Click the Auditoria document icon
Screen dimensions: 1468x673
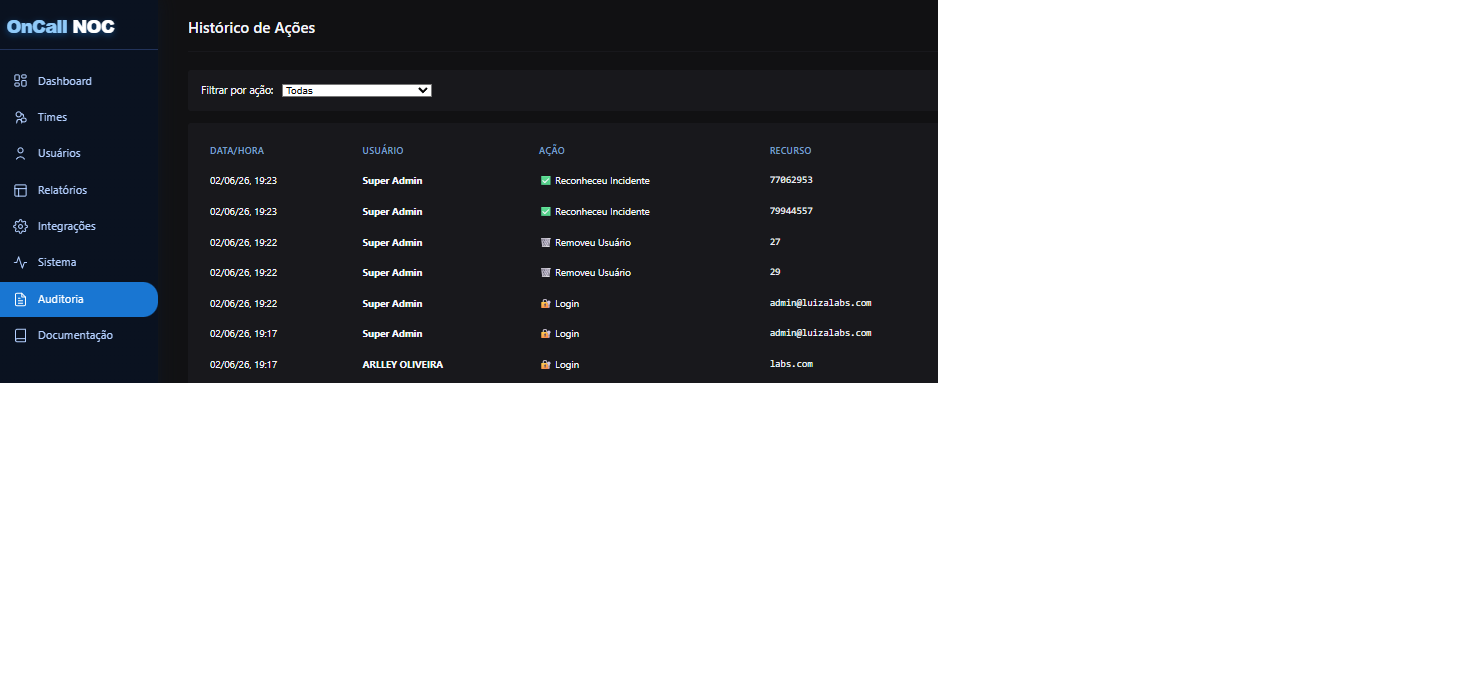click(20, 299)
